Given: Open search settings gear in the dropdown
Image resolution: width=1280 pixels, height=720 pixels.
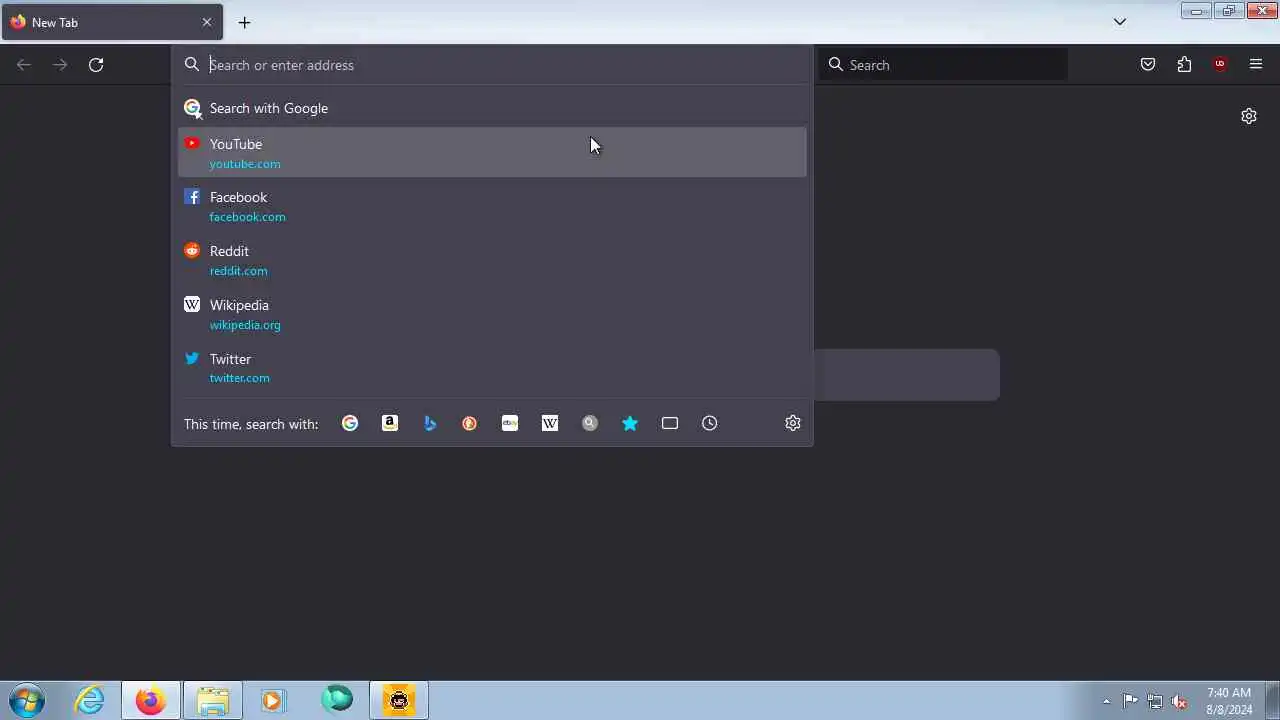Looking at the screenshot, I should coord(793,423).
